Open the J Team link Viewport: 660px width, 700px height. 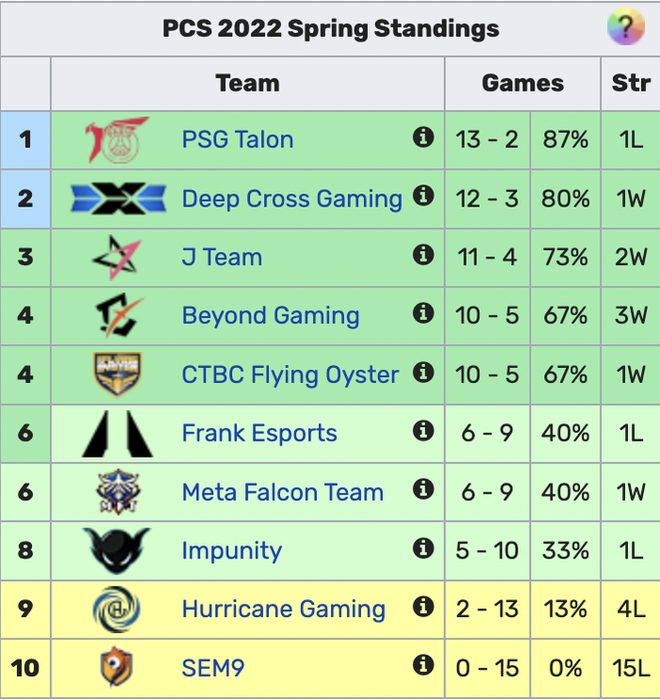(221, 257)
